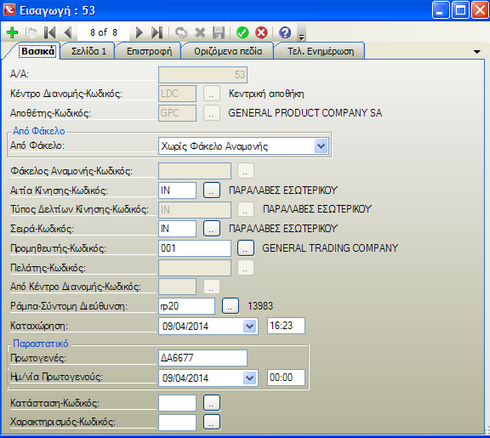Viewport: 490px width, 438px height.
Task: Open help with the question mark icon
Action: click(285, 33)
